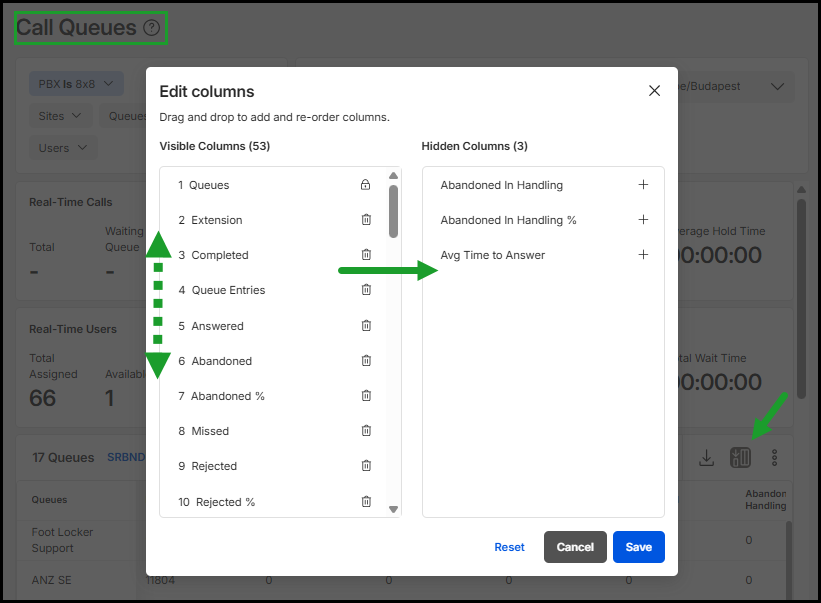Add Avg Time to Answer using plus icon

(x=643, y=254)
